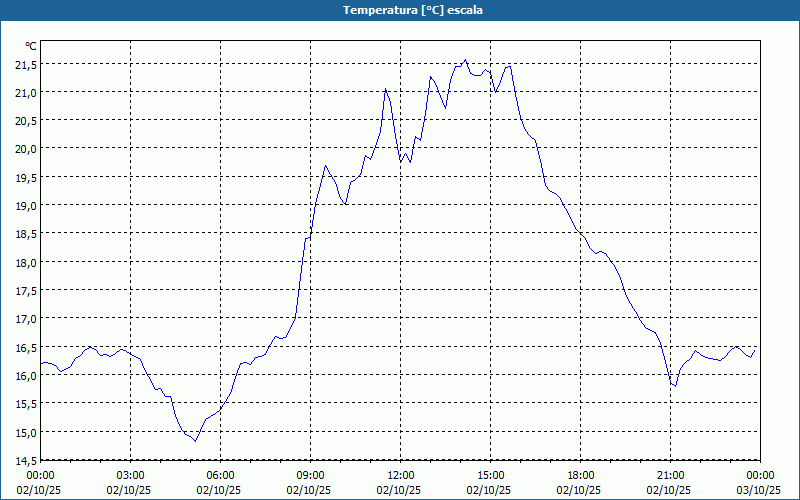Click the curve spike just before 12:00

(x=386, y=89)
